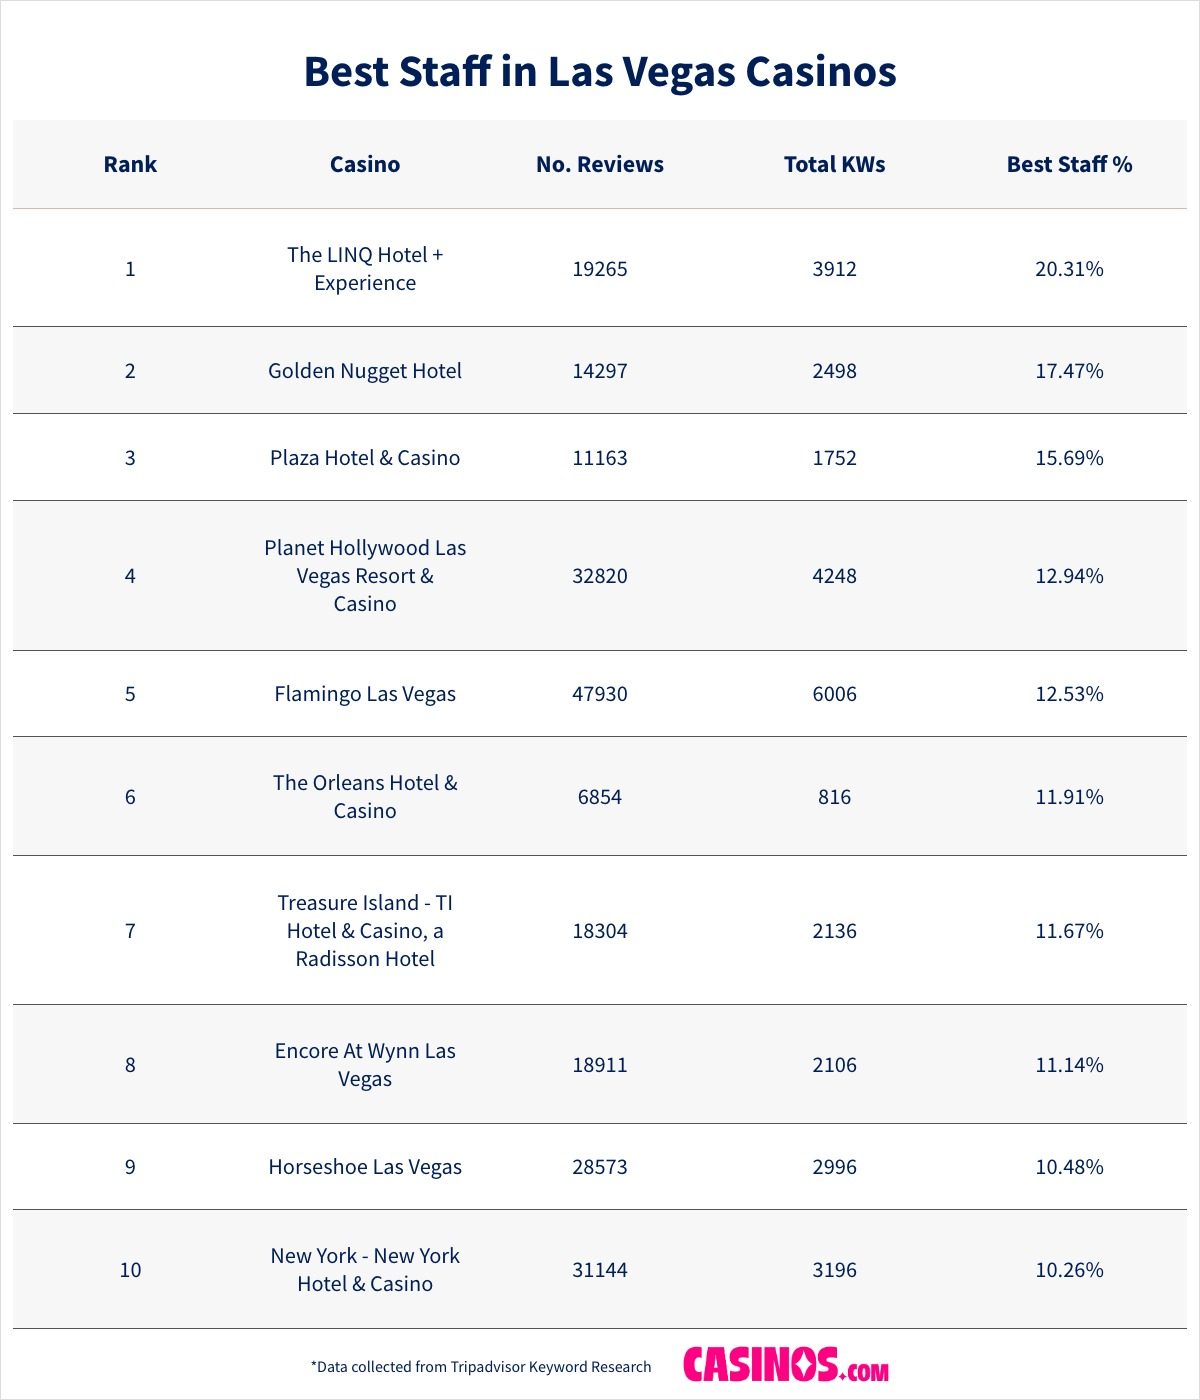Select the Flamingo Las Vegas row
Viewport: 1200px width, 1400px height.
[365, 694]
